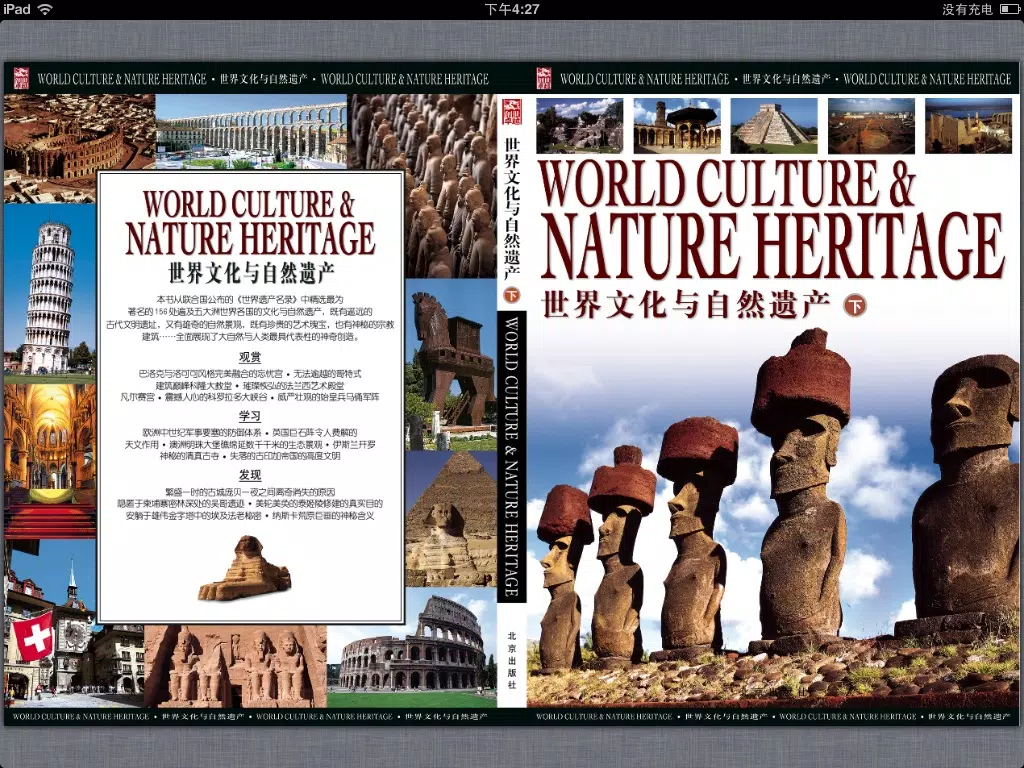Tap the desert fortress walls thumbnail
1024x768 pixels.
[968, 125]
